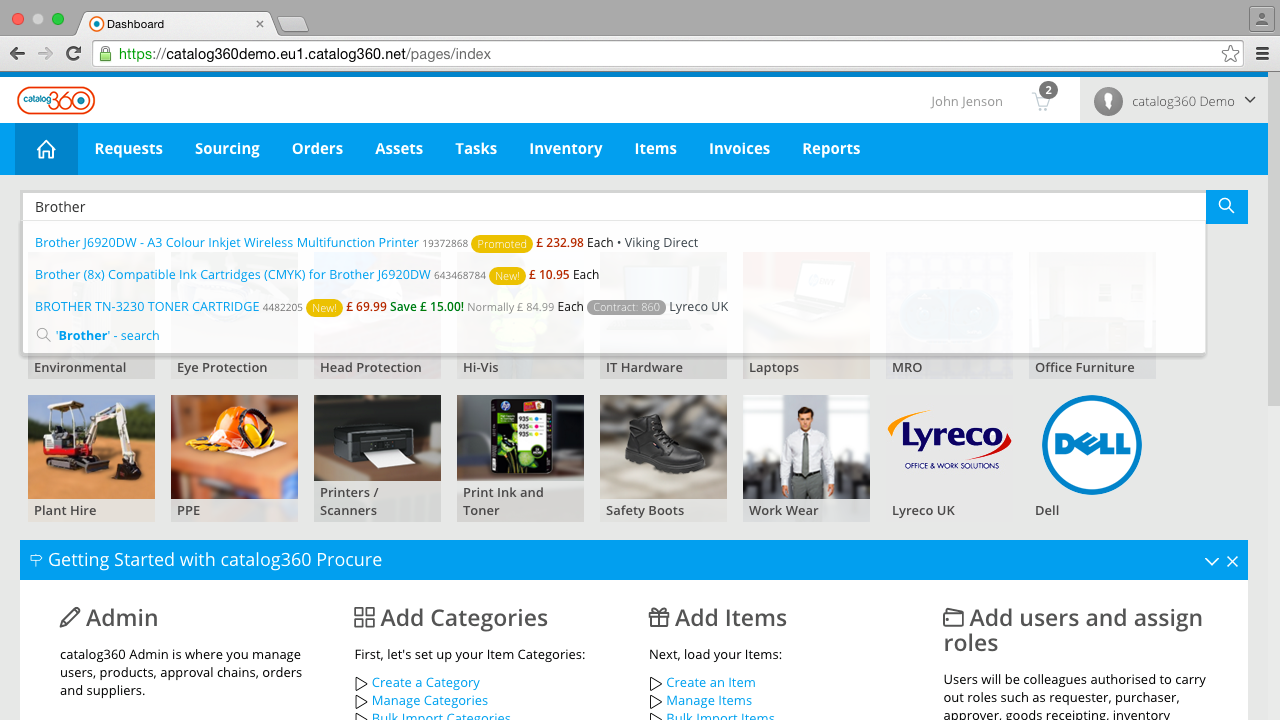Click the Create a Category link
Screen dimensions: 1280x720
click(x=426, y=683)
